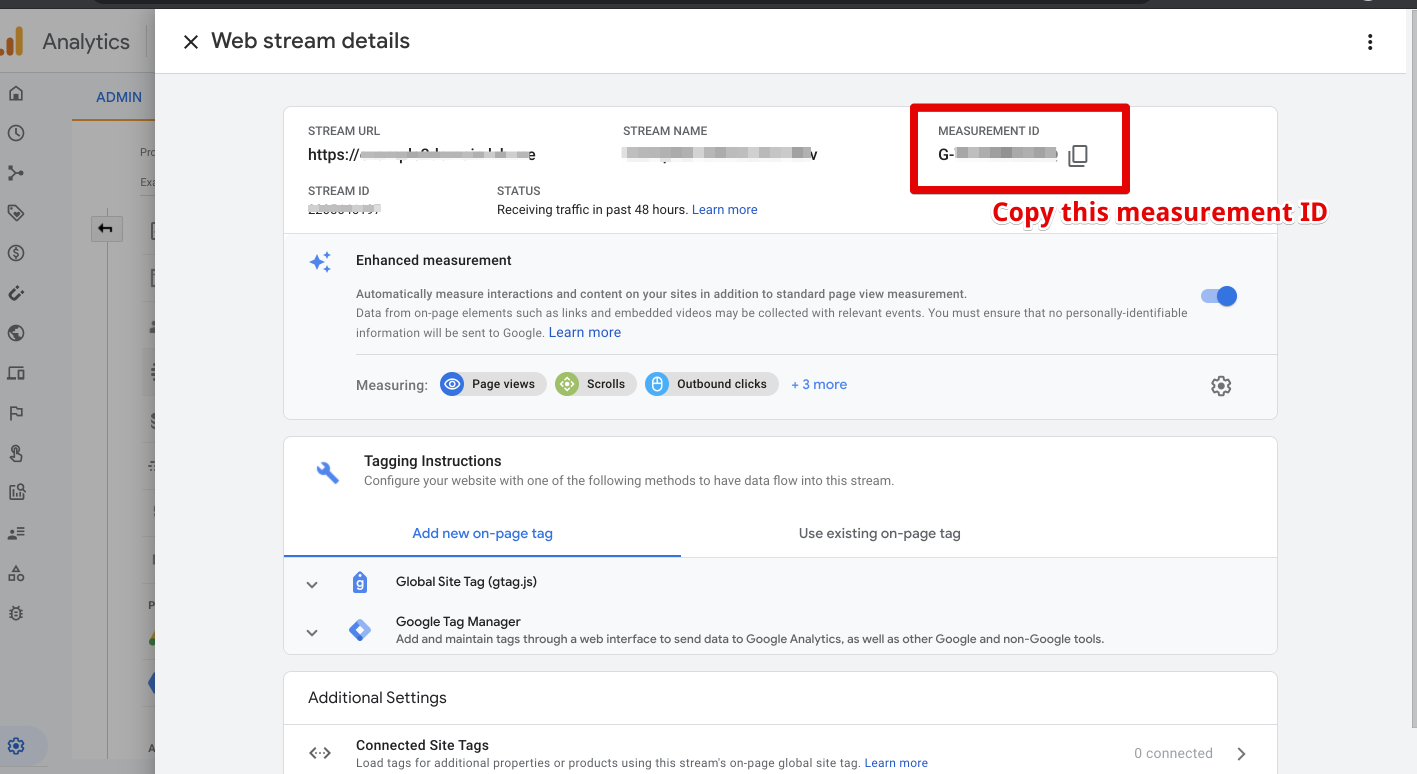Click the Enhanced measurement sparkle icon
The width and height of the screenshot is (1417, 774).
pos(320,262)
